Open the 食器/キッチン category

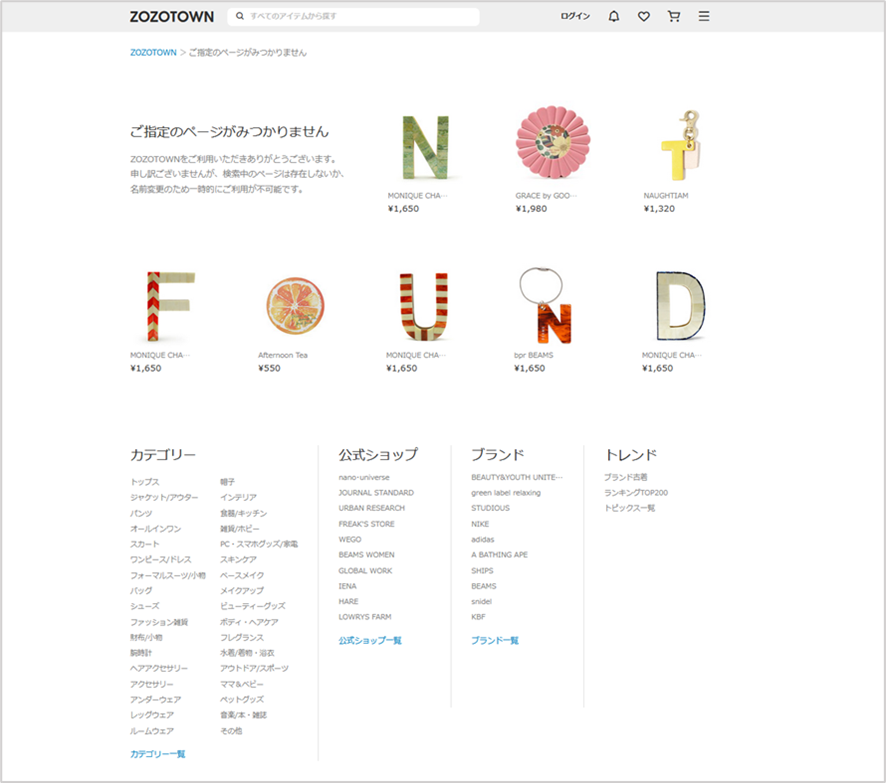[244, 513]
